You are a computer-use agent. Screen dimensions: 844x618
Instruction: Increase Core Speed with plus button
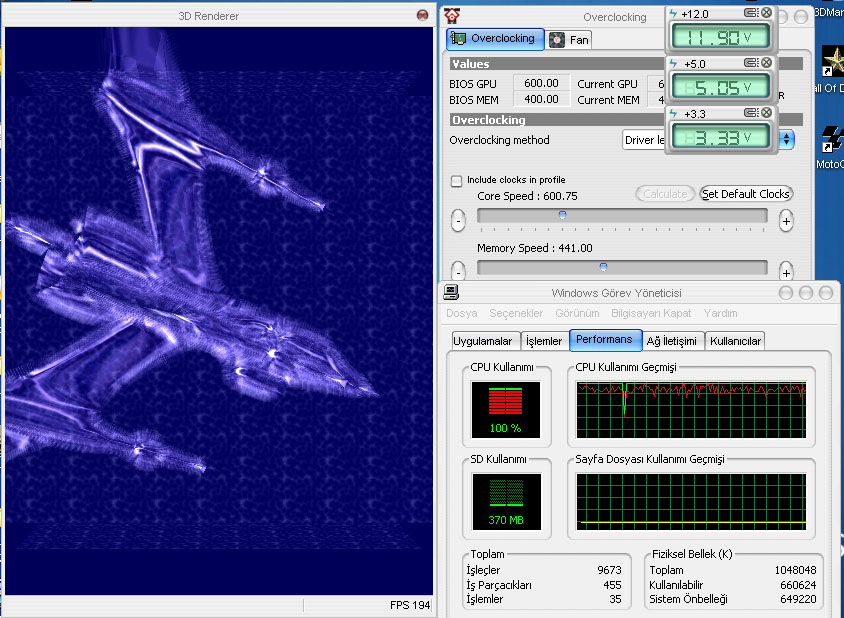787,220
